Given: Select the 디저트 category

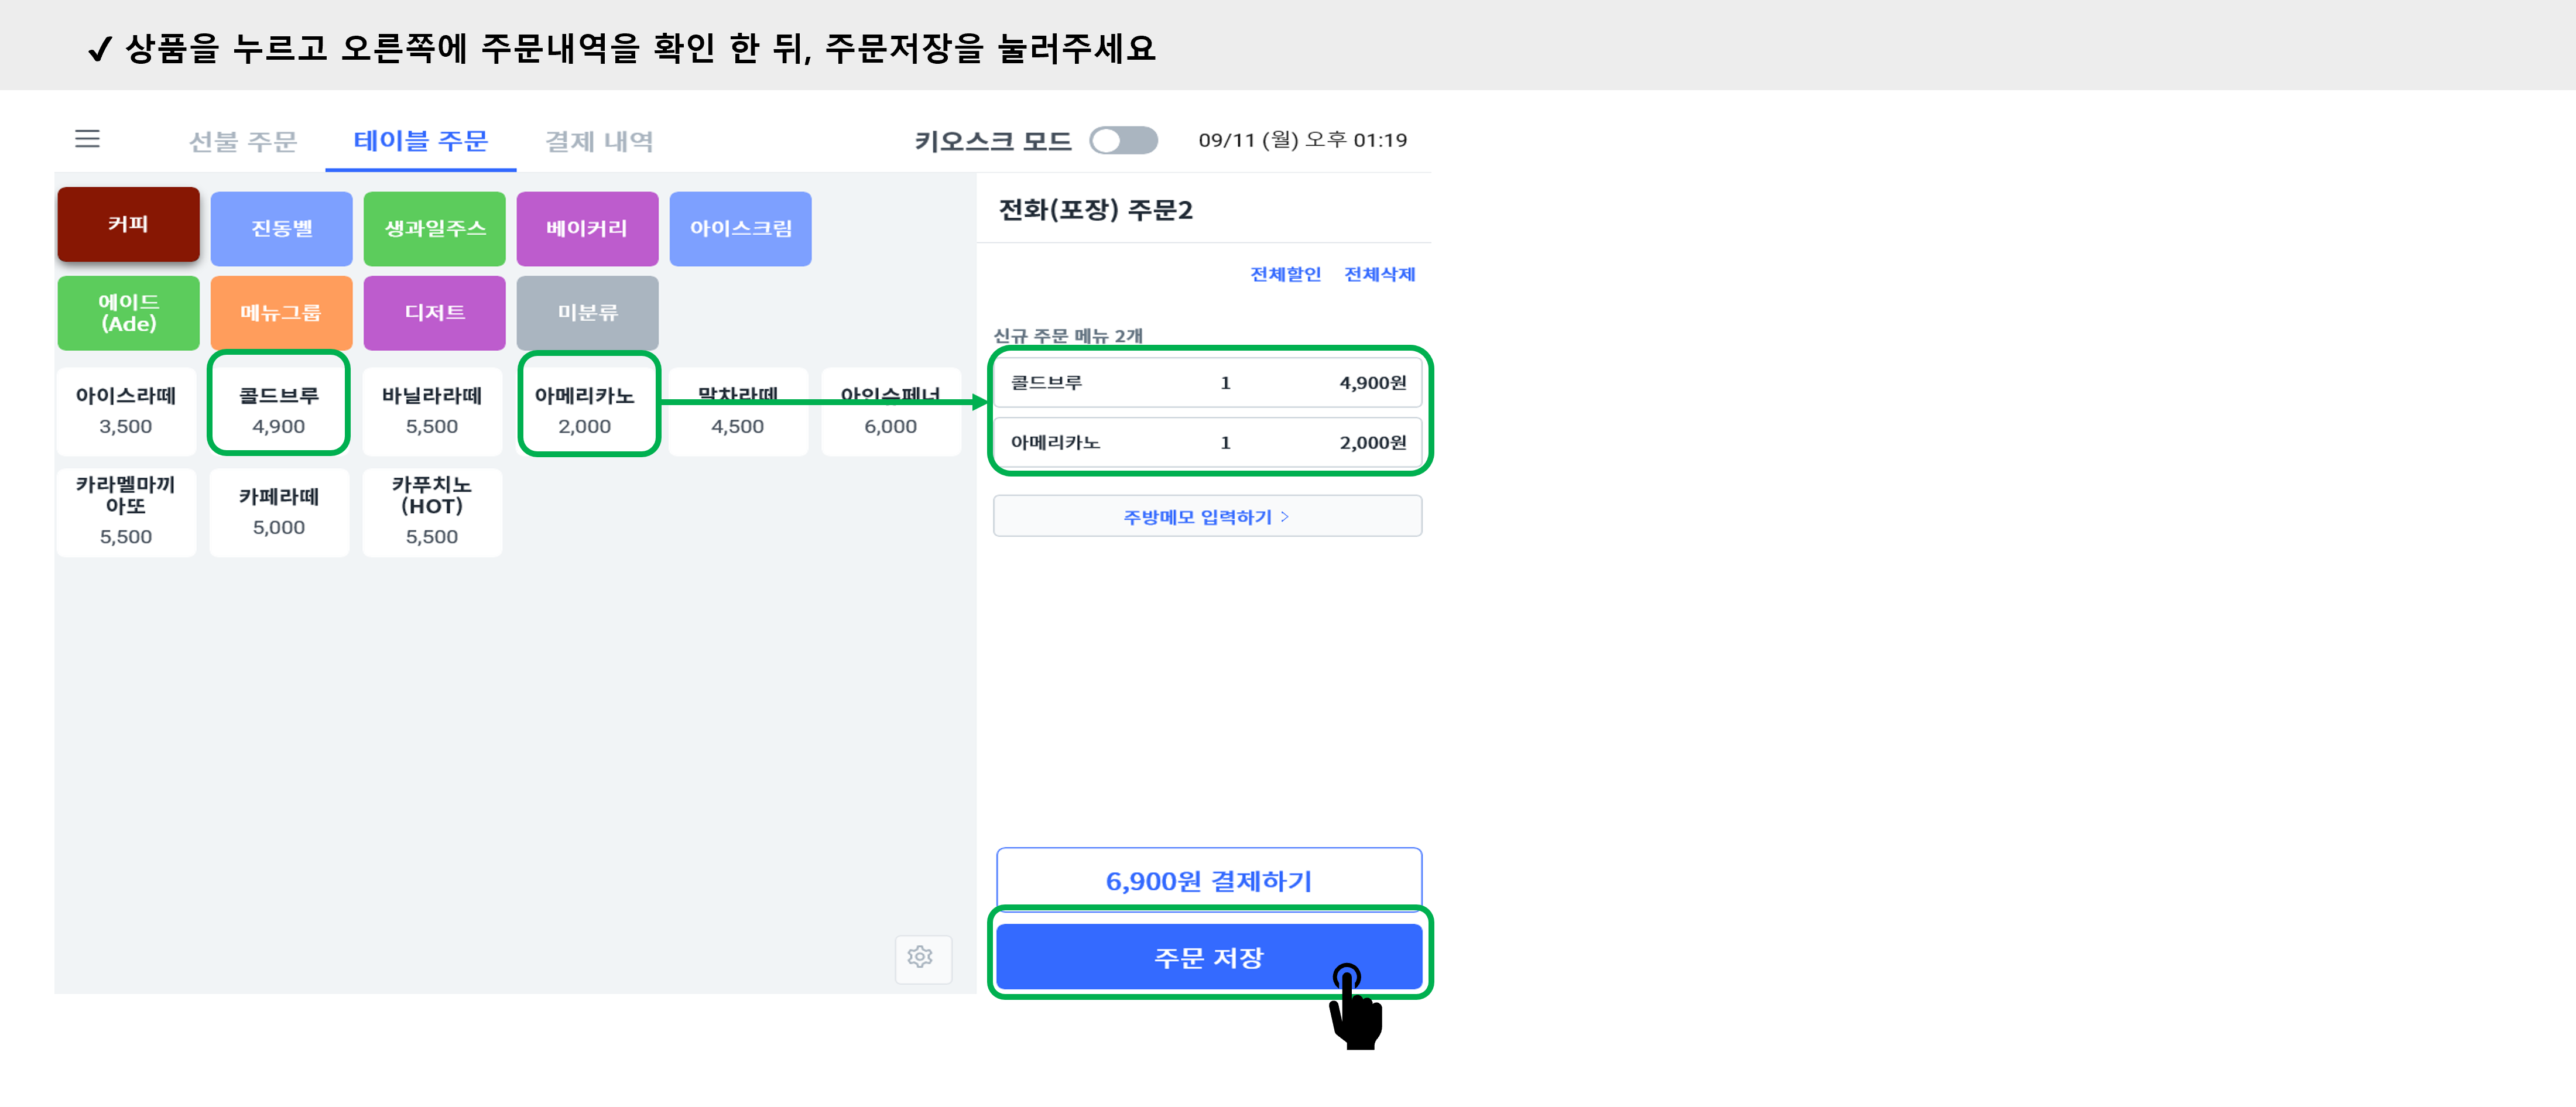Looking at the screenshot, I should click(434, 312).
